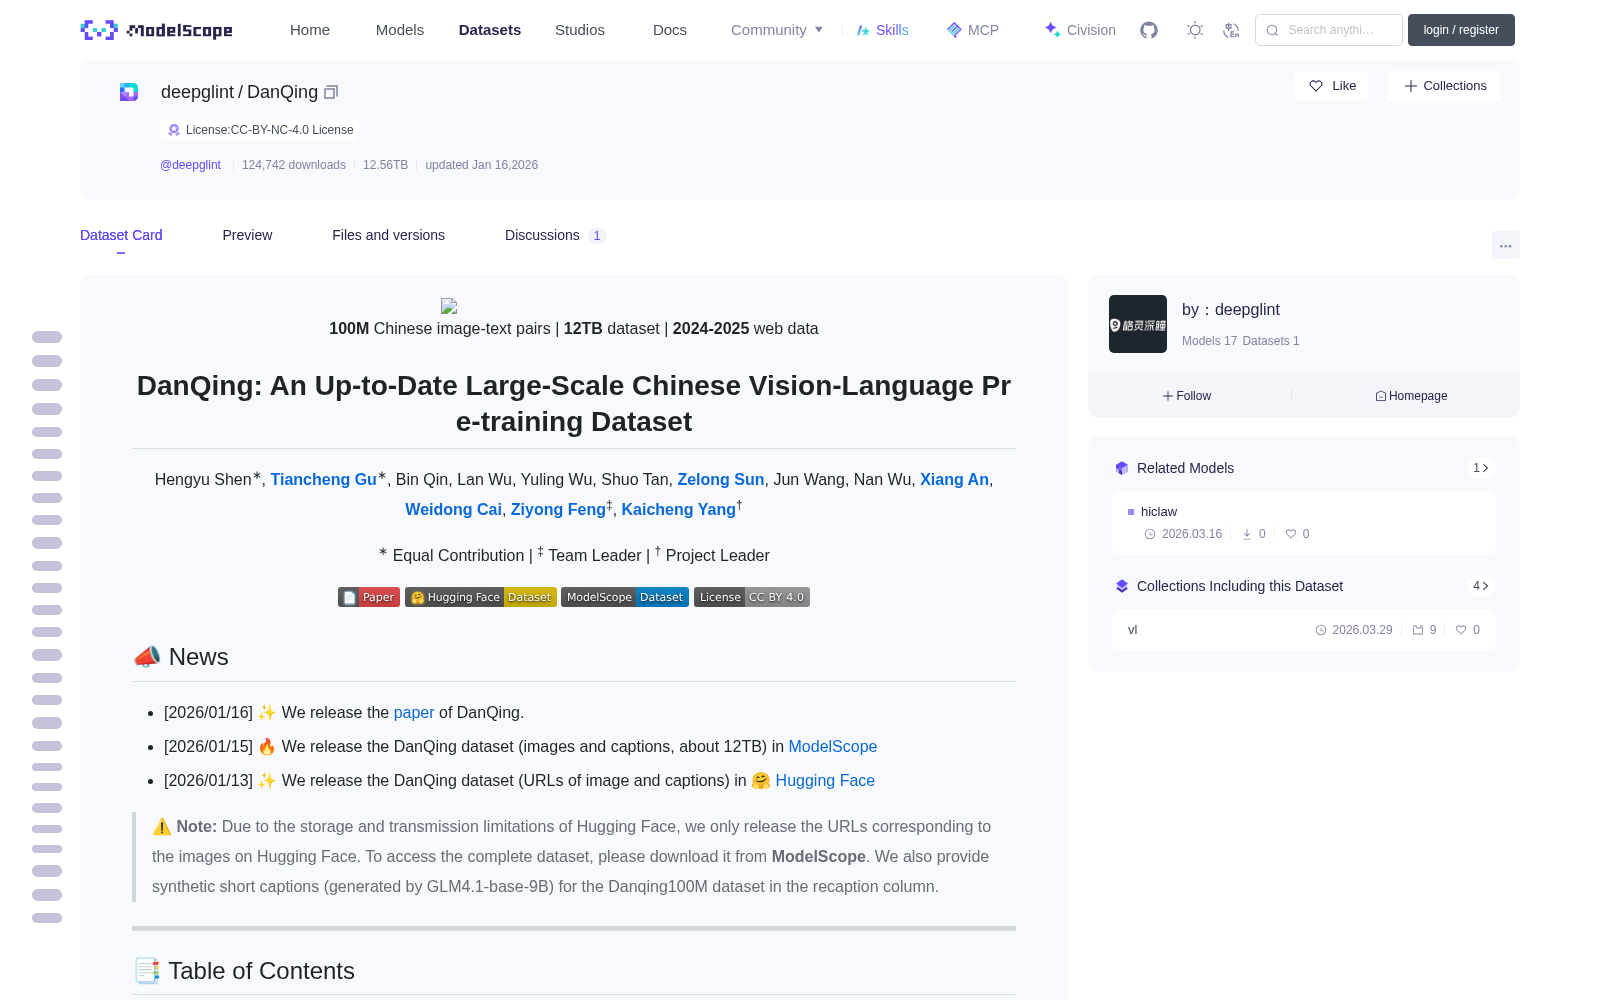Copy the dataset name deepglint/DanQing
The width and height of the screenshot is (1600, 1000).
[331, 92]
